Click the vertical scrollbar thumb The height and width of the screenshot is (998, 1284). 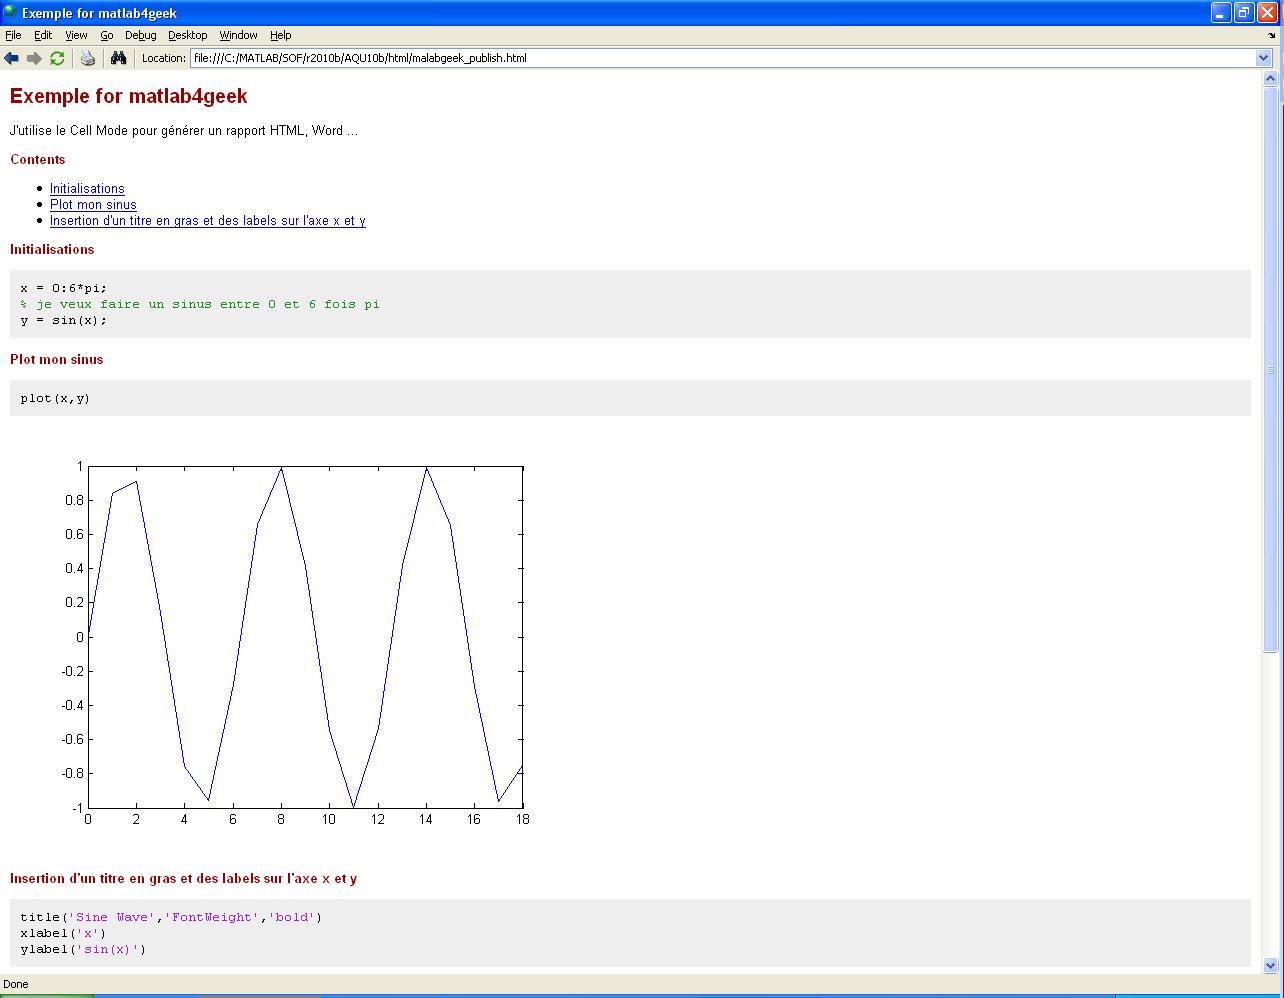[x=1271, y=370]
